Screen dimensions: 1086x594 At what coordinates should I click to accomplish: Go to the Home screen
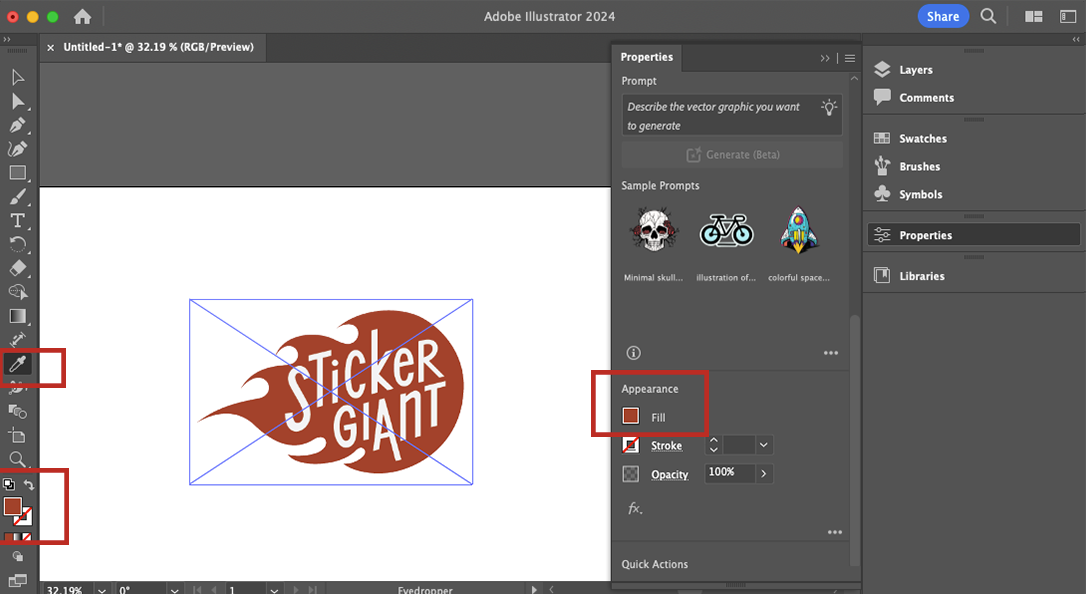[82, 17]
